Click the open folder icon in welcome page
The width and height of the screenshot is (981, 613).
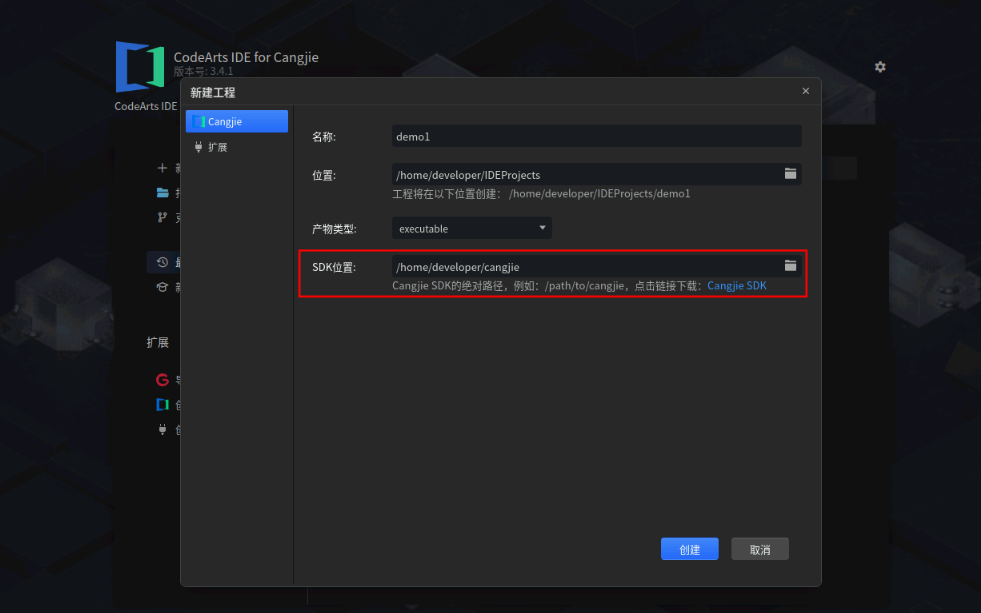[x=163, y=193]
